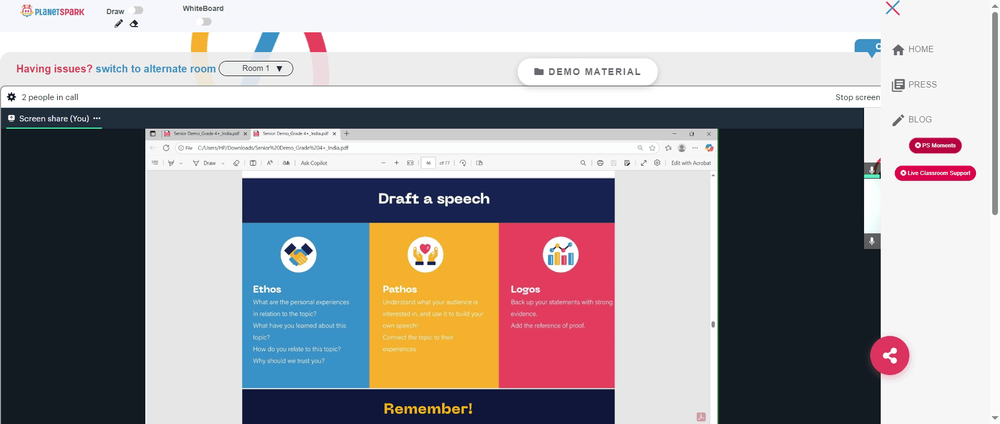Screen dimensions: 1000x424
Task: Click switch to alternate room link
Action: point(156,69)
